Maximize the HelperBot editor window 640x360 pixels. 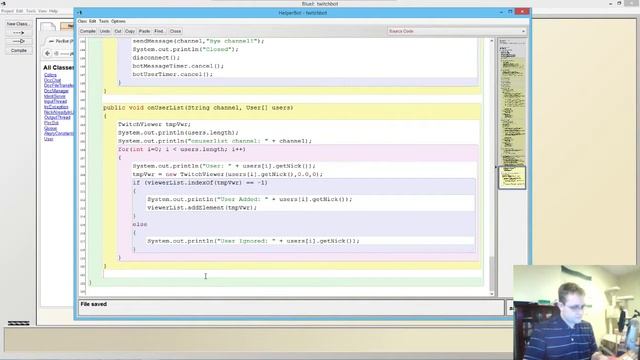point(510,12)
